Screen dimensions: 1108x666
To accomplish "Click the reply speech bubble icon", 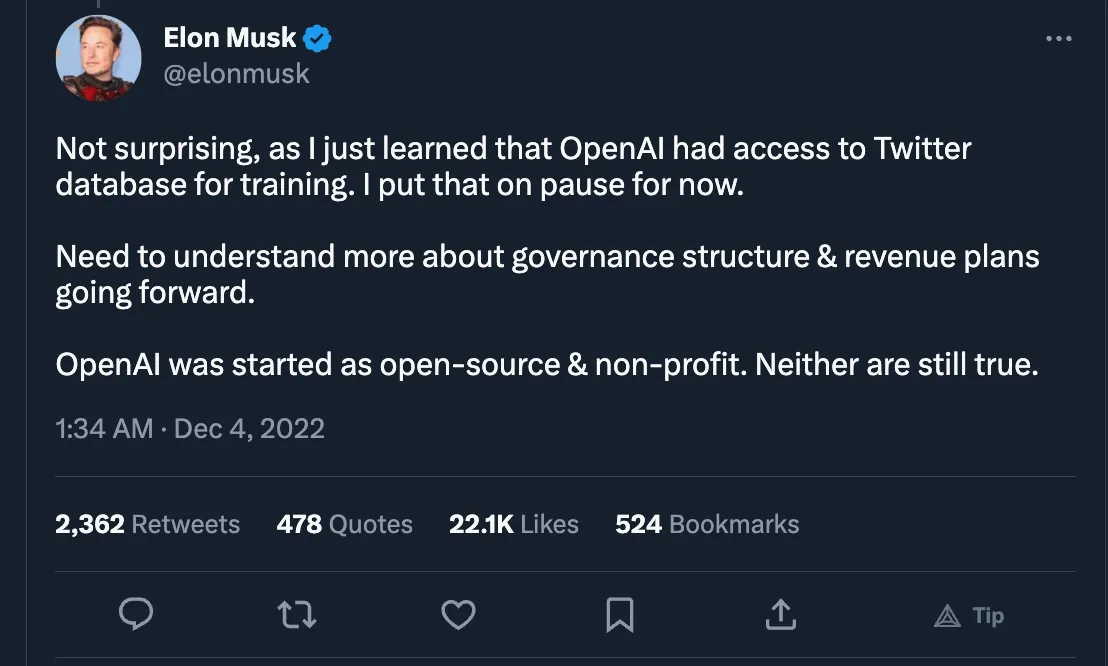I will 136,614.
